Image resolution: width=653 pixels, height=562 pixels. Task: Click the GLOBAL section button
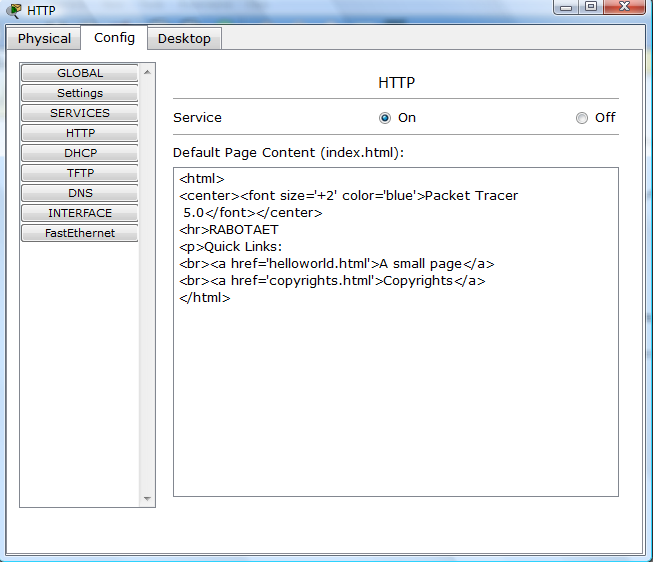(x=80, y=73)
